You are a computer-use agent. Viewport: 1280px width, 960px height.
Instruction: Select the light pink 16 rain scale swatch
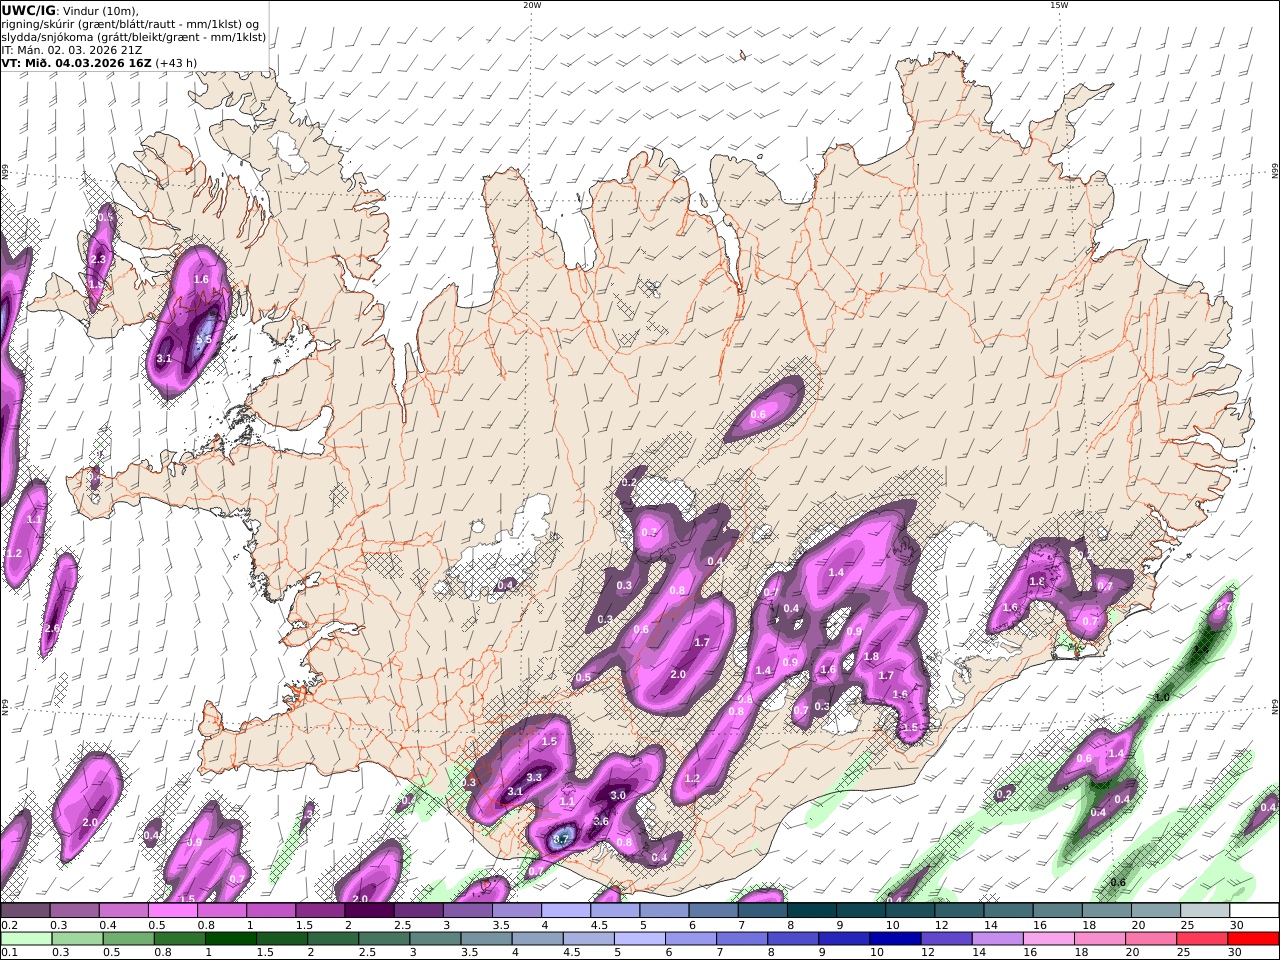pos(1050,939)
